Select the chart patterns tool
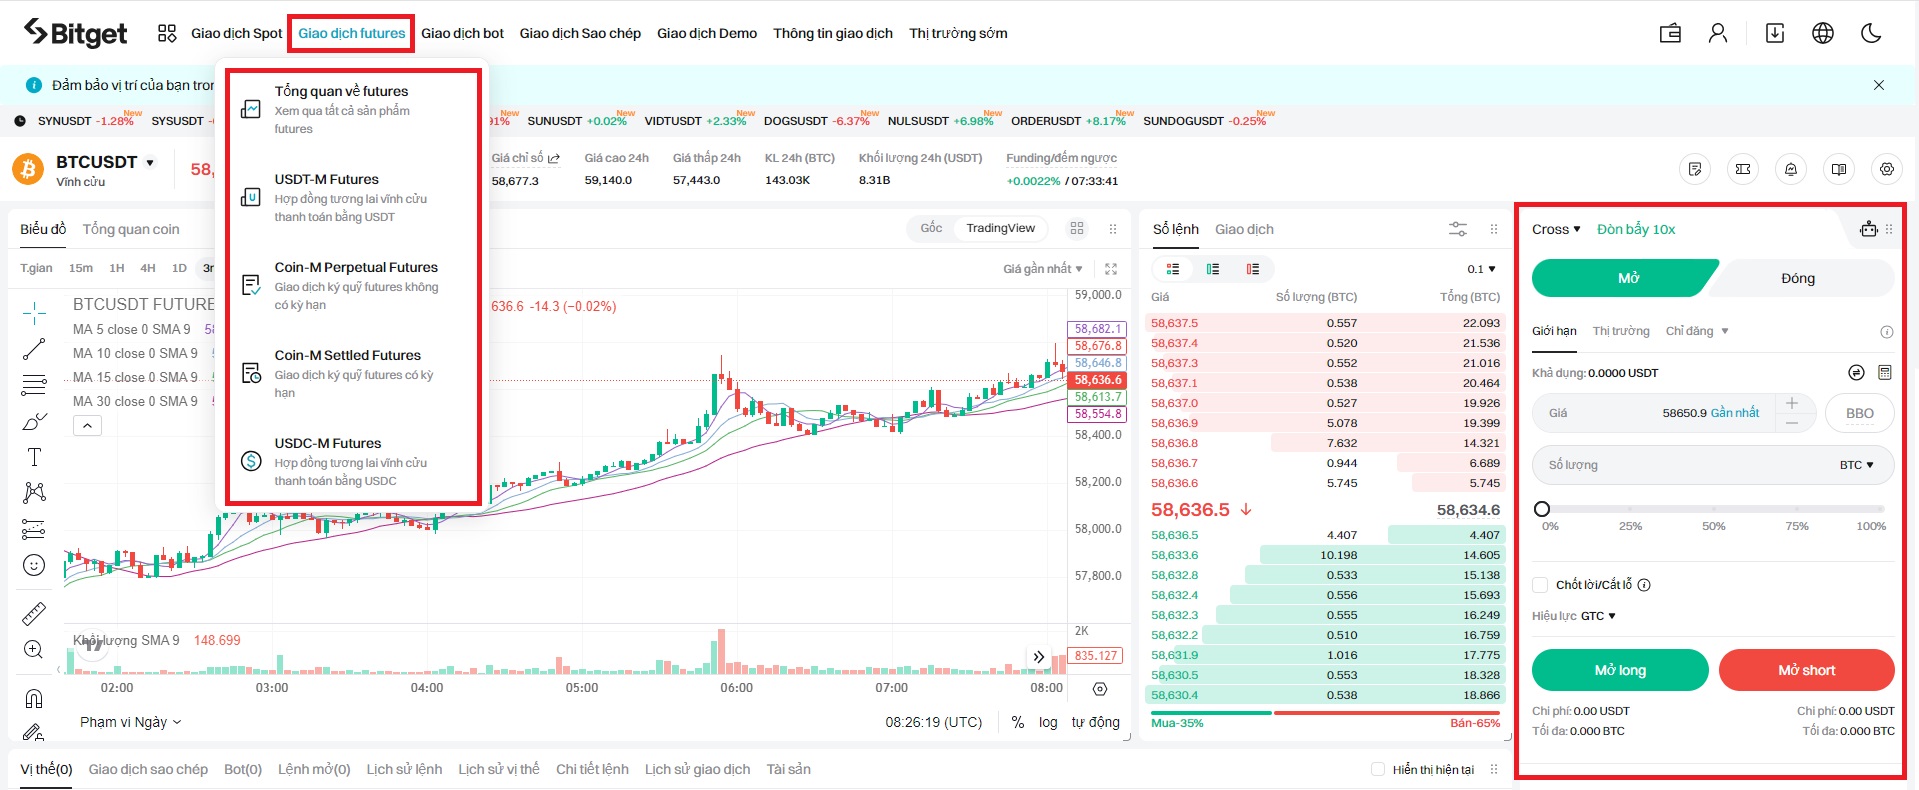The image size is (1919, 790). (x=34, y=492)
